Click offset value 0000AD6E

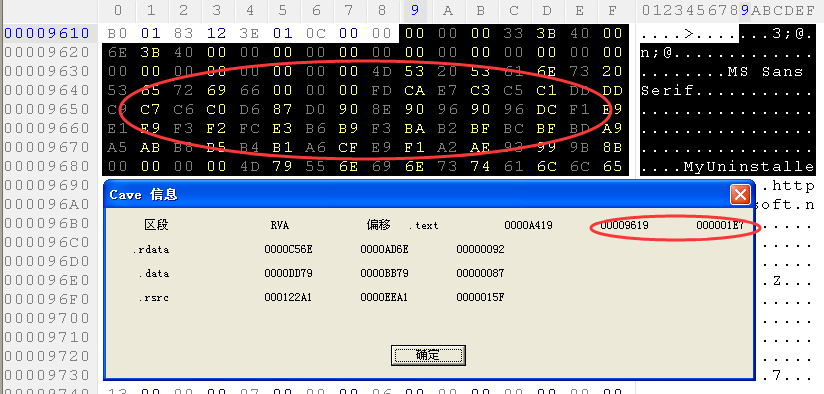(385, 250)
